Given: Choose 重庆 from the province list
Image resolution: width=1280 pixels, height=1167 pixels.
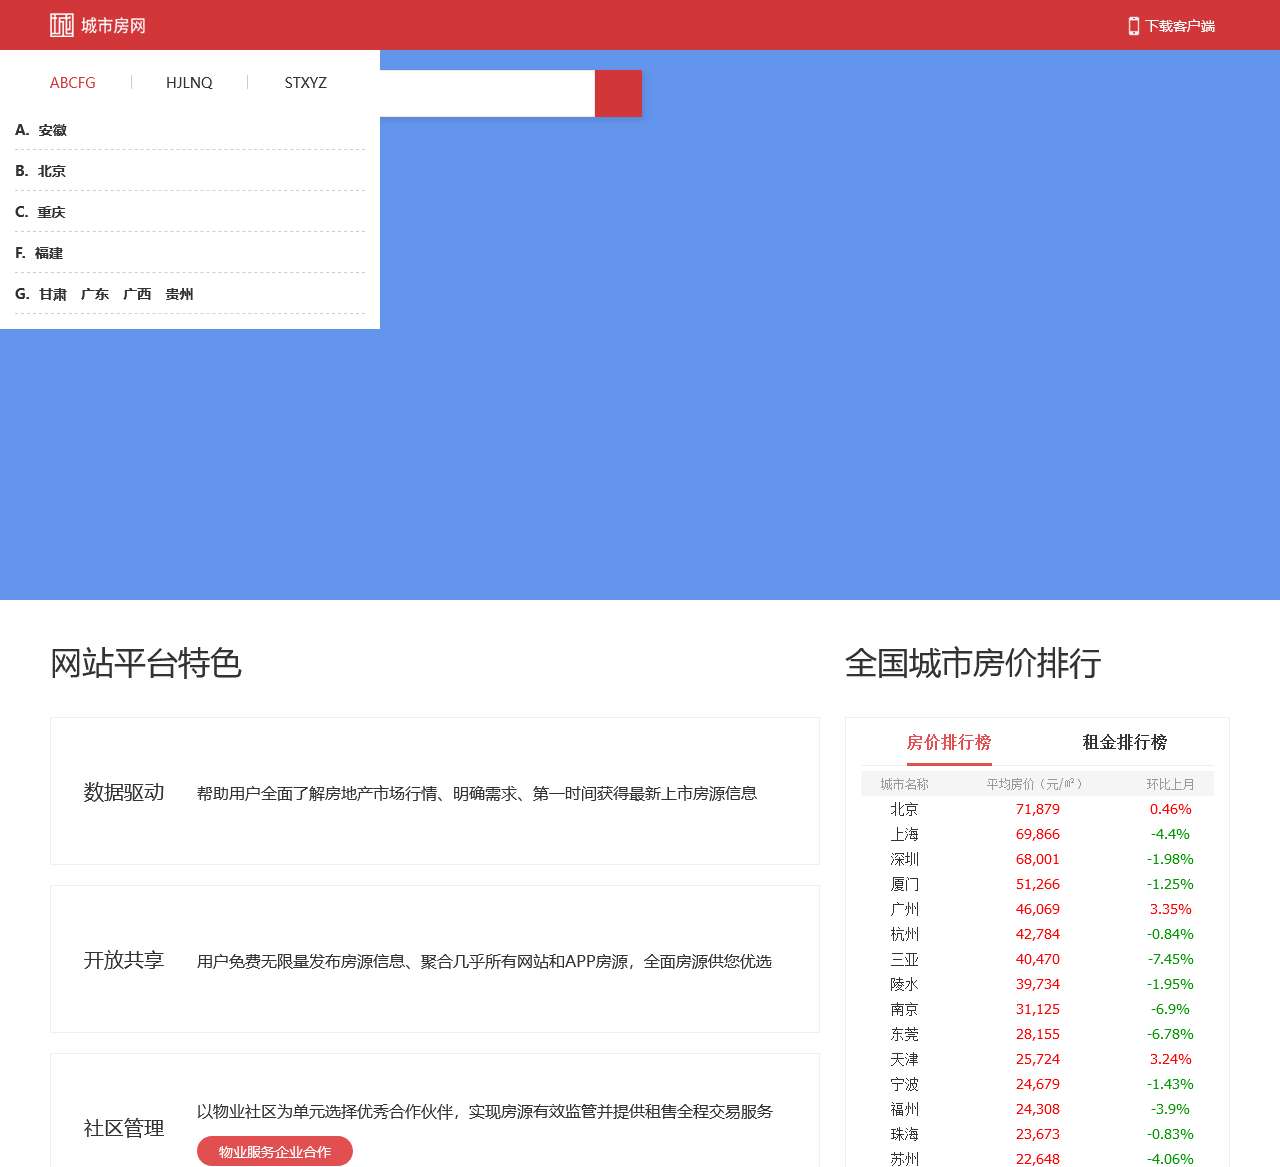Looking at the screenshot, I should [52, 212].
